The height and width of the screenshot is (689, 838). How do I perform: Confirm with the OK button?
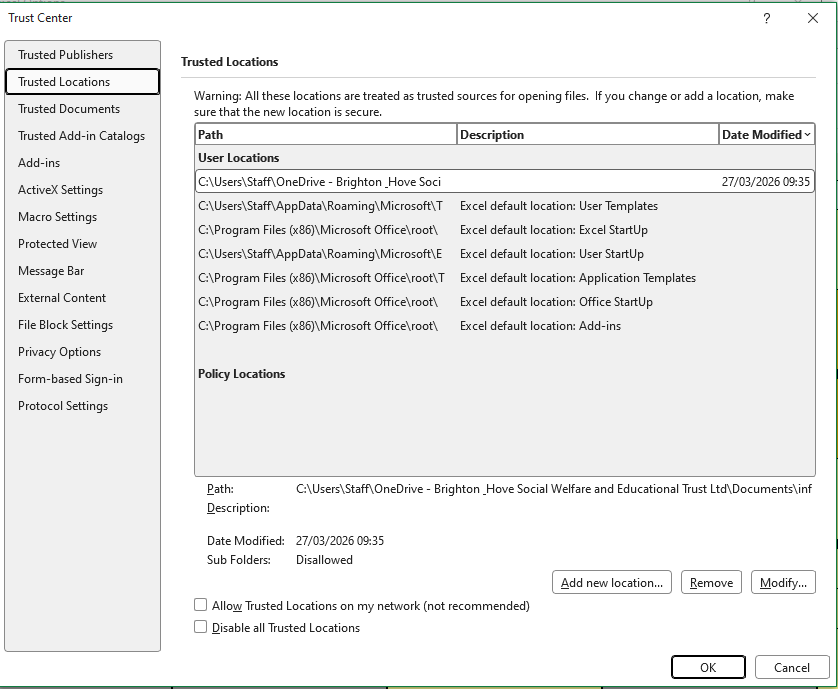click(x=708, y=668)
